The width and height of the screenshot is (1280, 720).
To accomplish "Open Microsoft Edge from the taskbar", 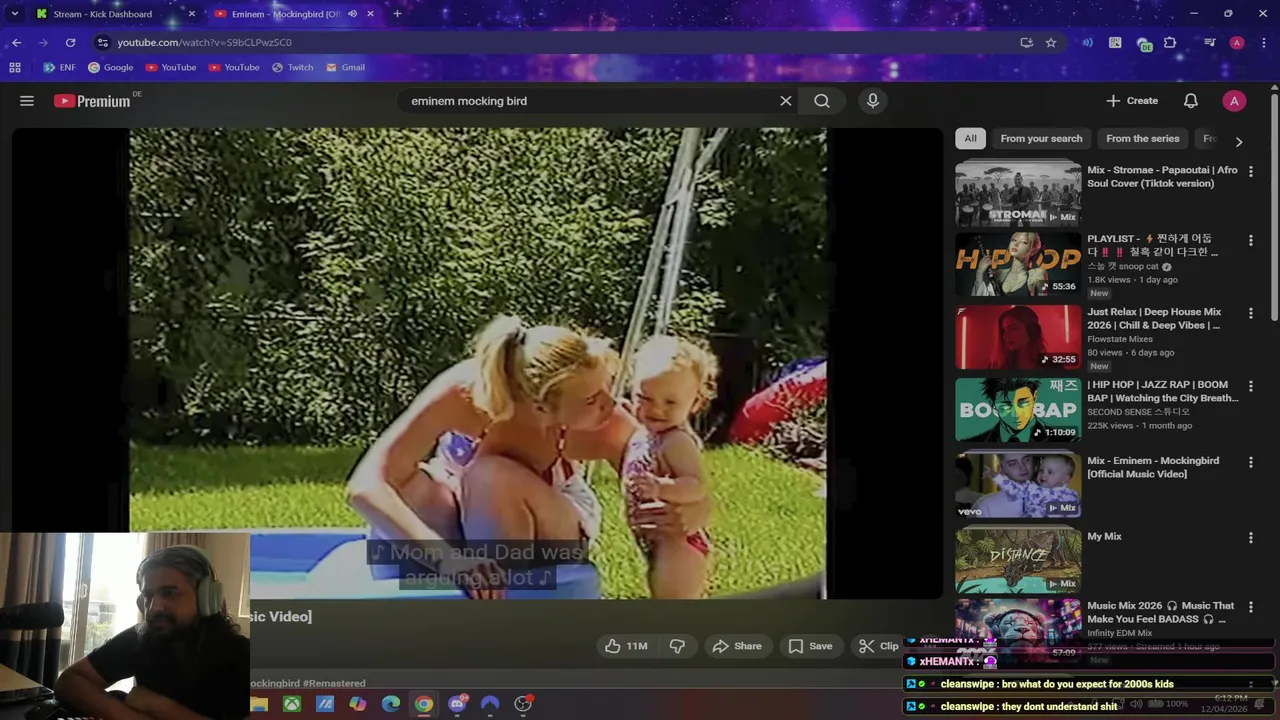I will pyautogui.click(x=391, y=704).
